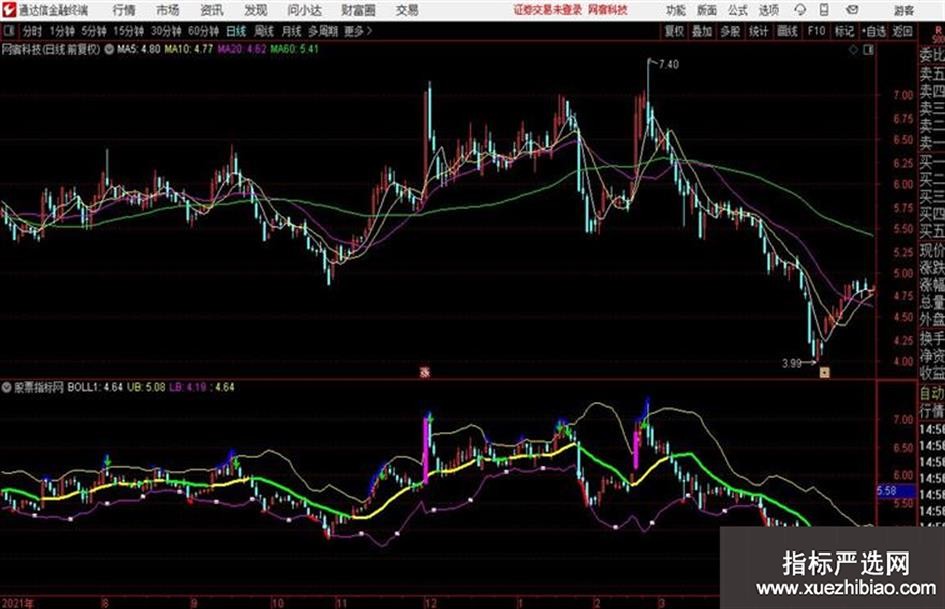Click the UB: 5.08 value

(x=146, y=387)
